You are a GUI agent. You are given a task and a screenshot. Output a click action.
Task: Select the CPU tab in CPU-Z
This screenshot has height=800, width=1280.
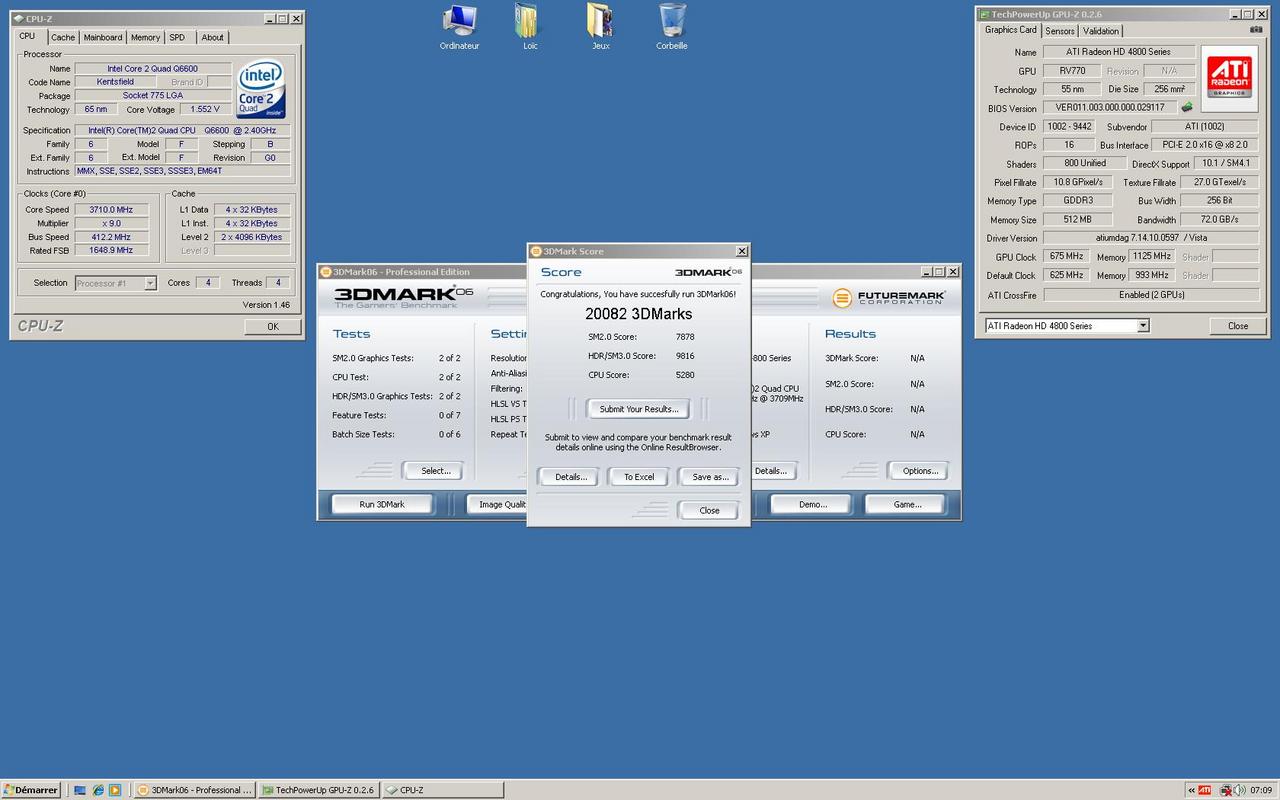click(x=27, y=36)
